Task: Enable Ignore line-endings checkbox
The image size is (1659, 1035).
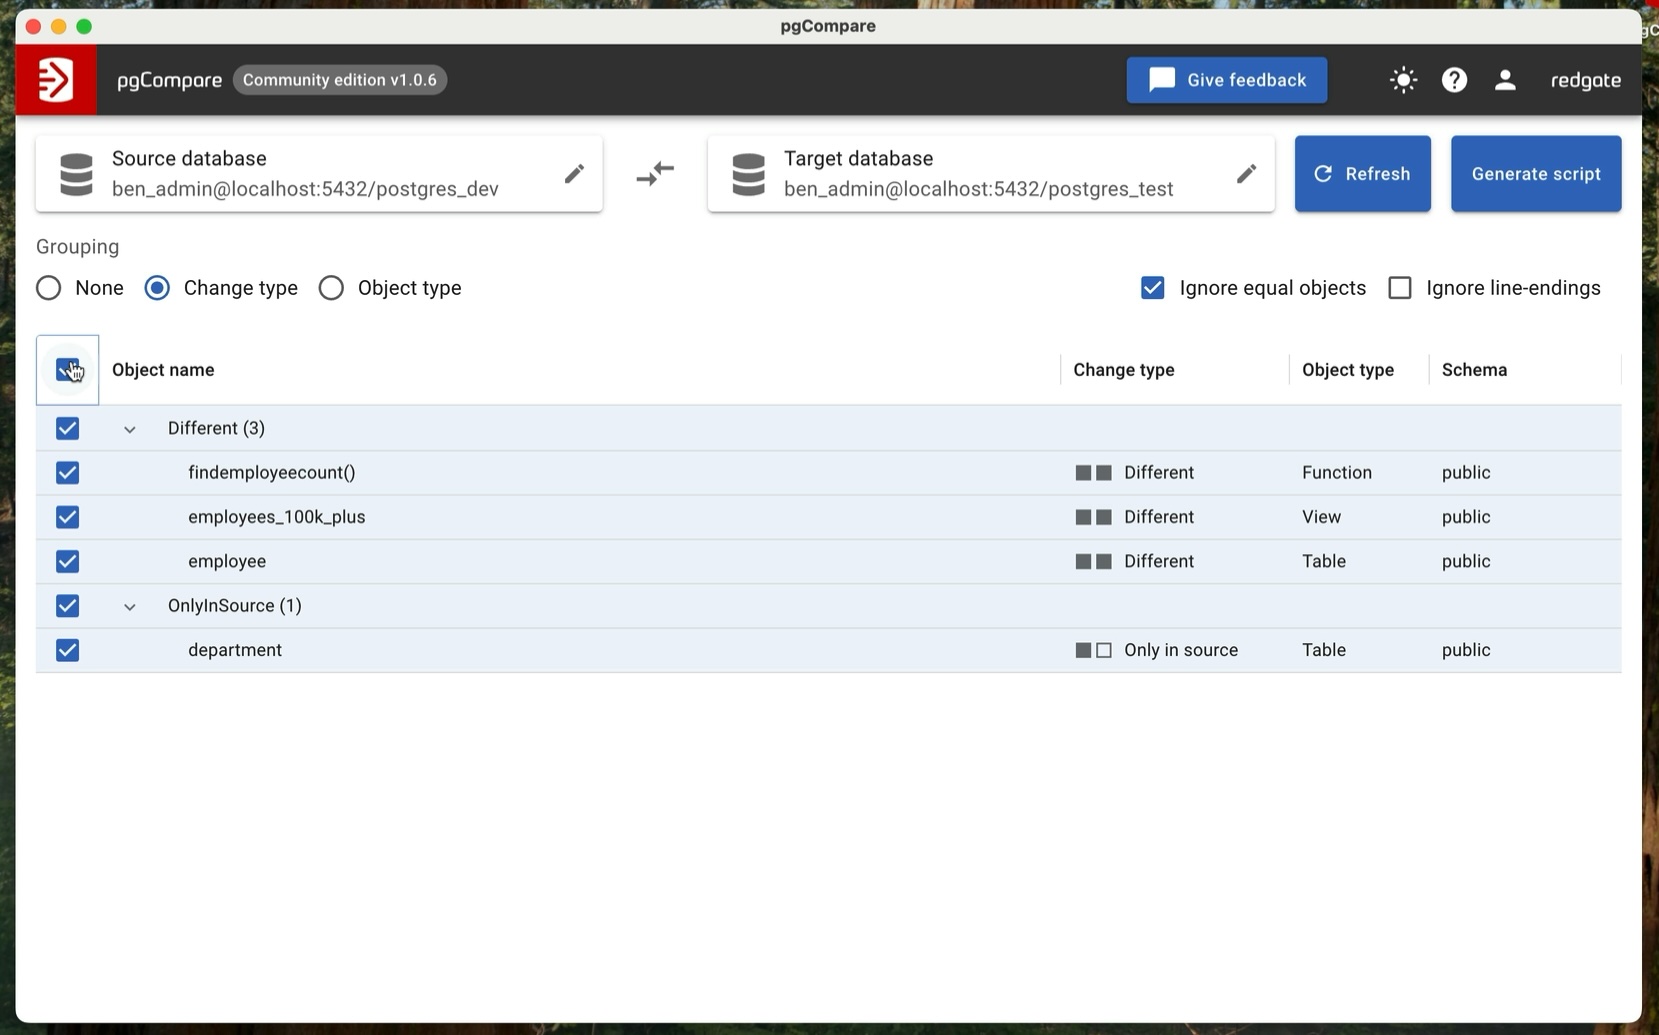Action: (x=1400, y=288)
